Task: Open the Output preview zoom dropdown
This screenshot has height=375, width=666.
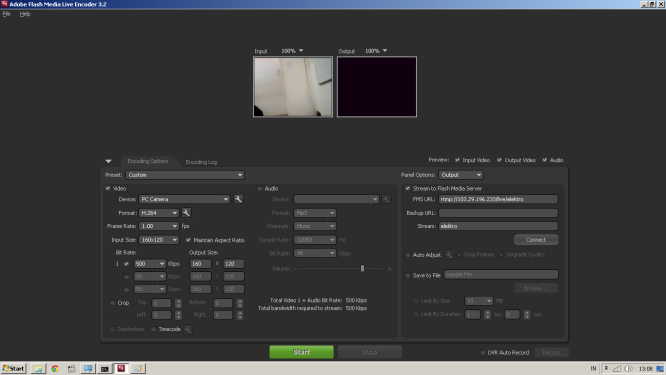Action: click(x=376, y=51)
